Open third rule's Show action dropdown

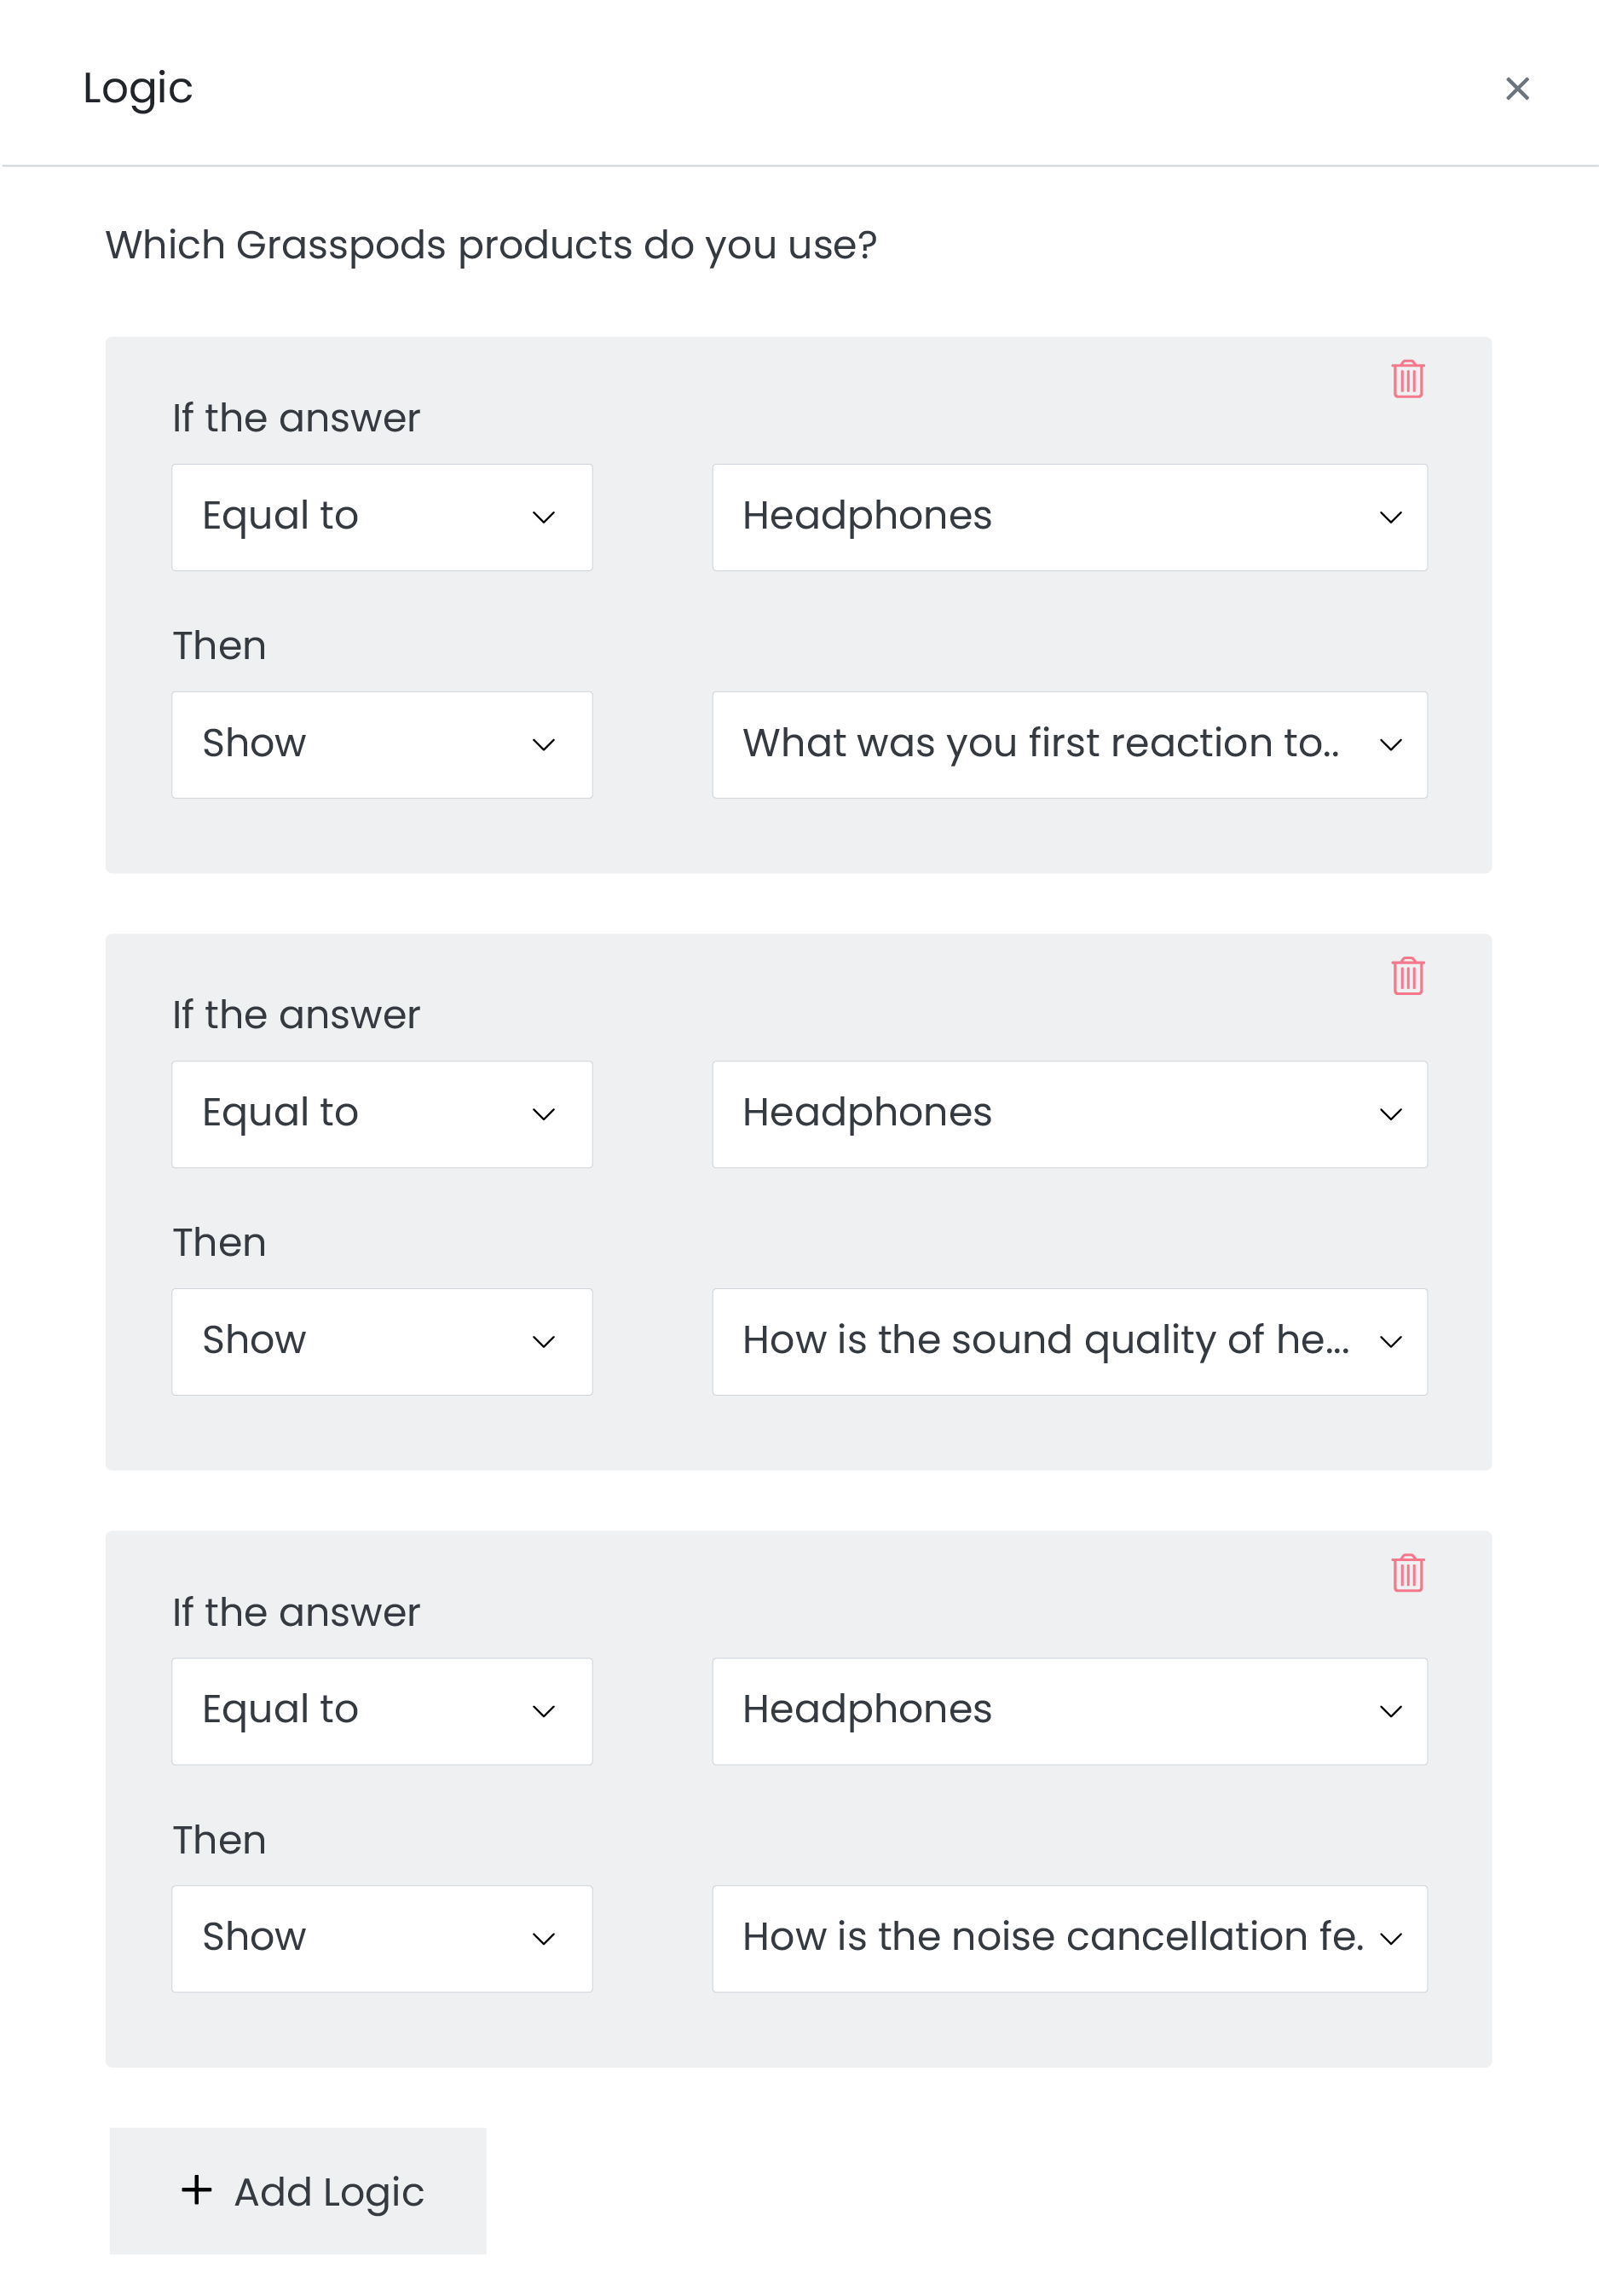coord(381,1939)
